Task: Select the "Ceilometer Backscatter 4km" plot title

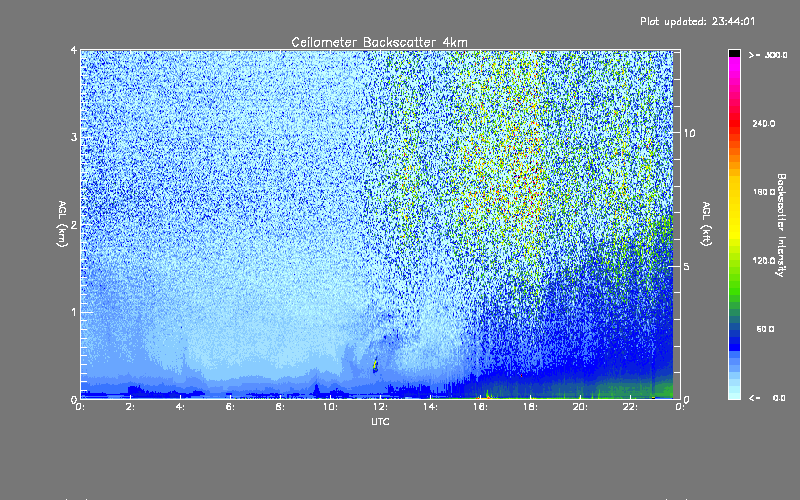Action: point(379,42)
